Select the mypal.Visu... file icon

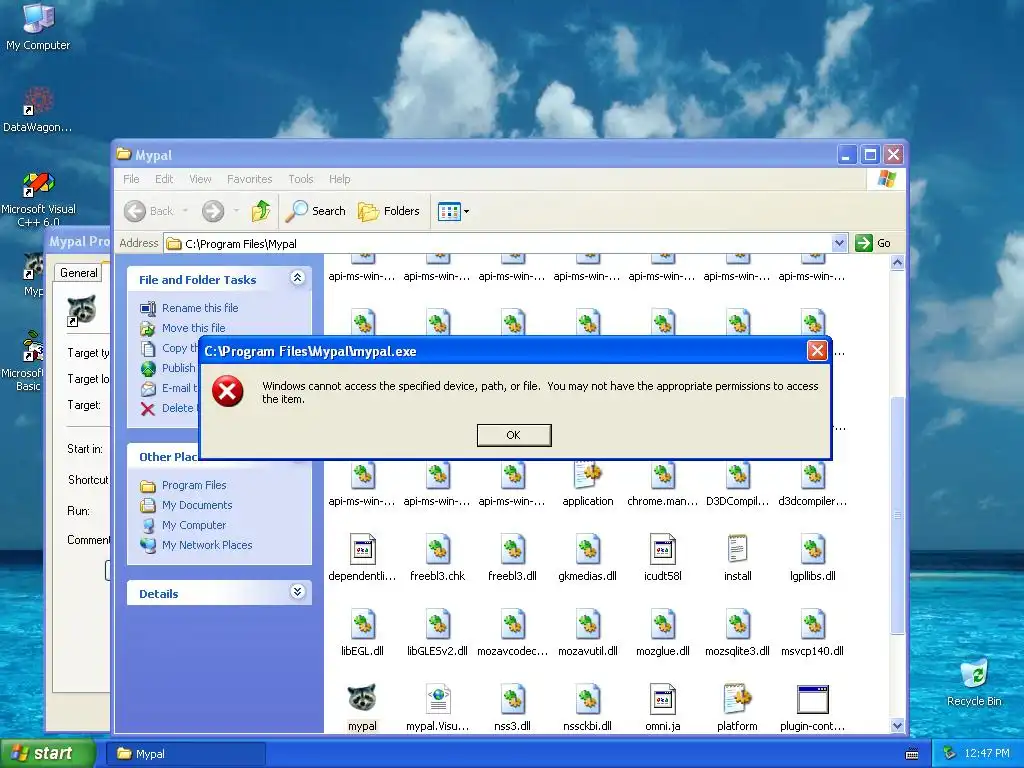coord(438,699)
